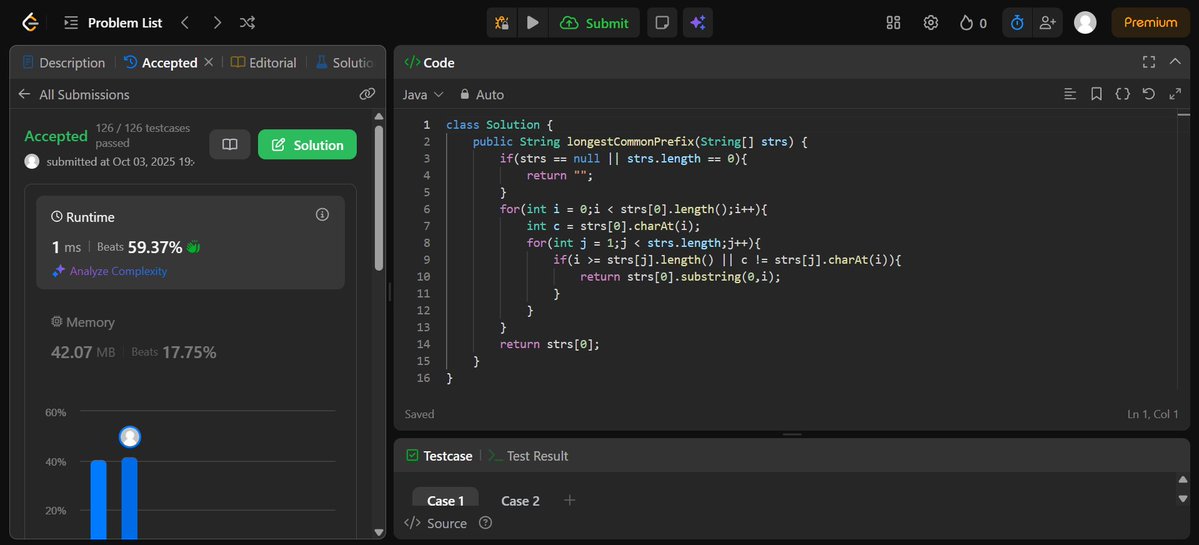
Task: Click the debugger icon in top toolbar
Action: 502,23
